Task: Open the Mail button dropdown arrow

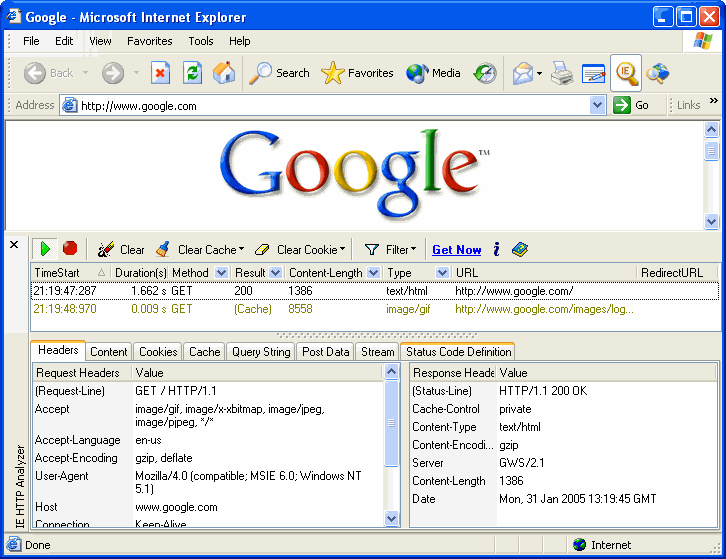Action: coord(539,73)
